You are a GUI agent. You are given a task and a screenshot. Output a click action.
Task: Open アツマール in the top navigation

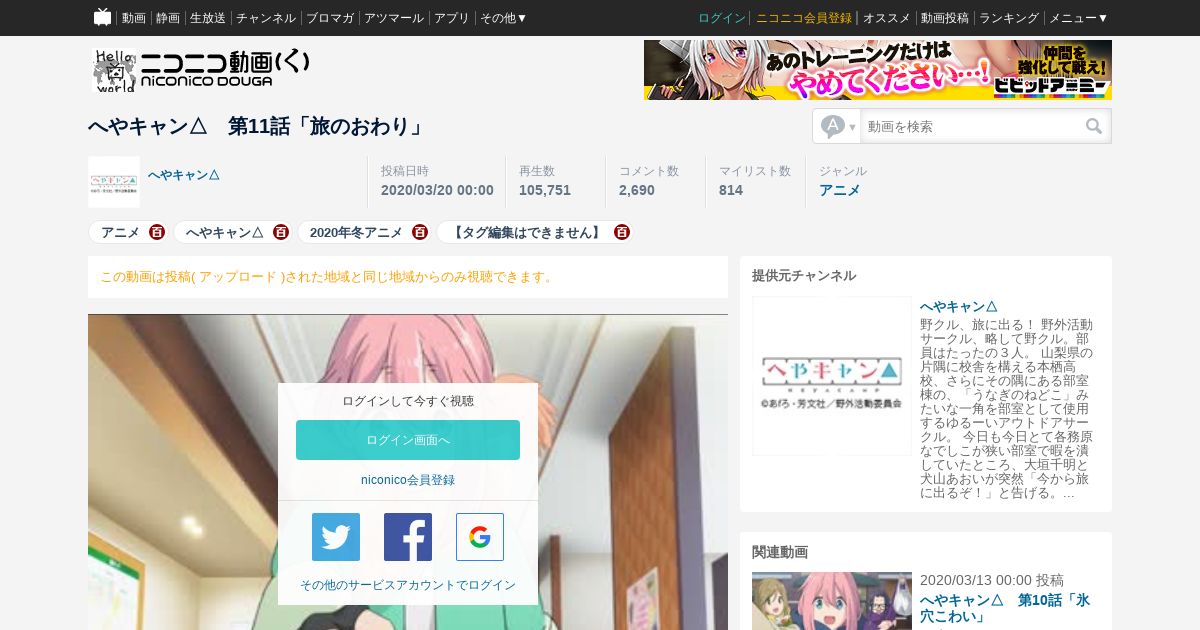[394, 18]
